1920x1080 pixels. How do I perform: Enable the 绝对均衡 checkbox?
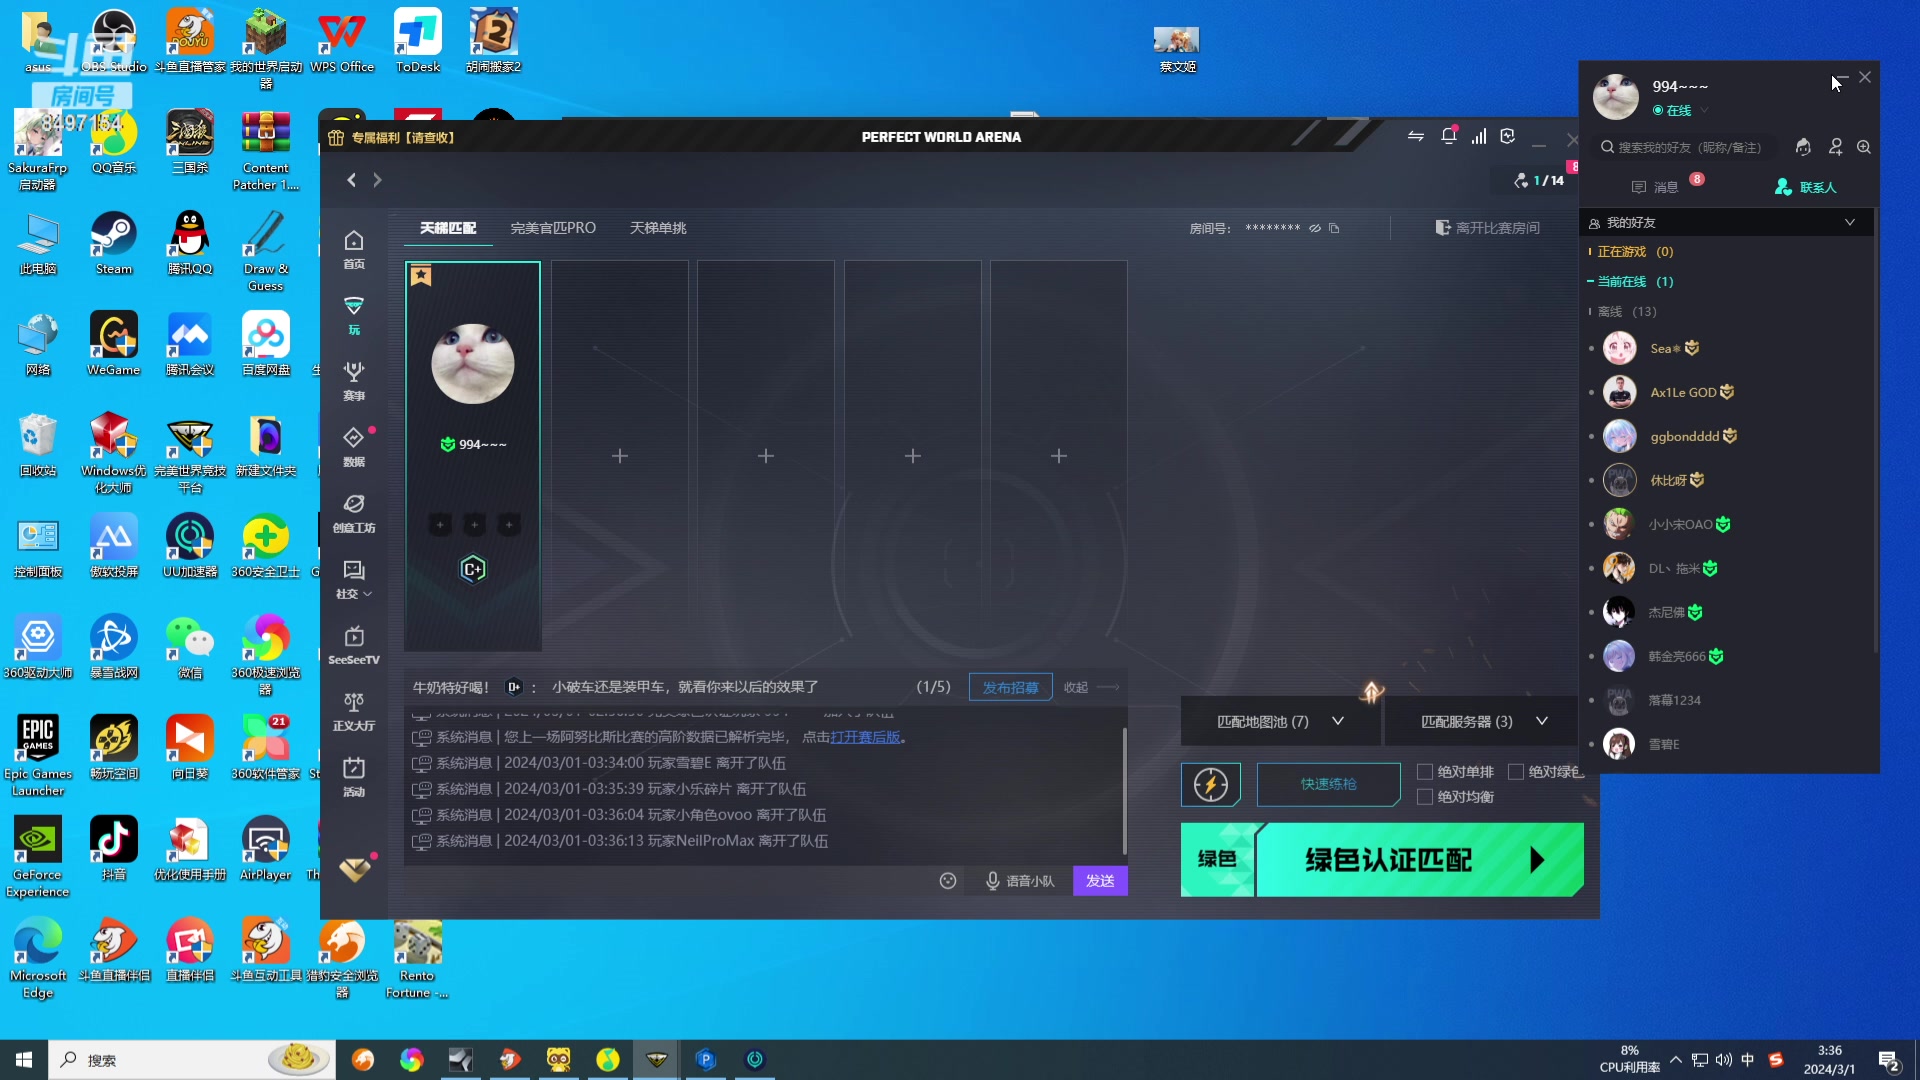(1425, 797)
